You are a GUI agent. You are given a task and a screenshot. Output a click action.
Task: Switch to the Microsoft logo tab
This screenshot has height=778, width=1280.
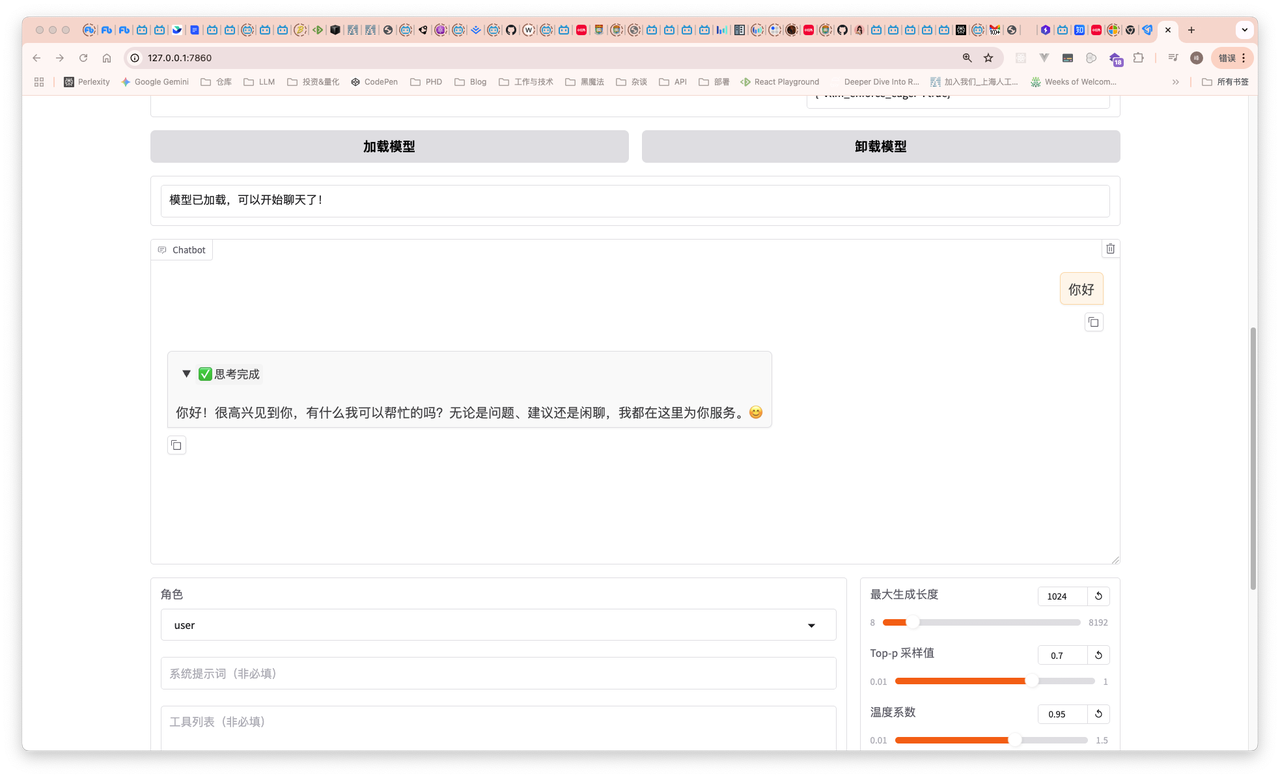pos(1113,30)
